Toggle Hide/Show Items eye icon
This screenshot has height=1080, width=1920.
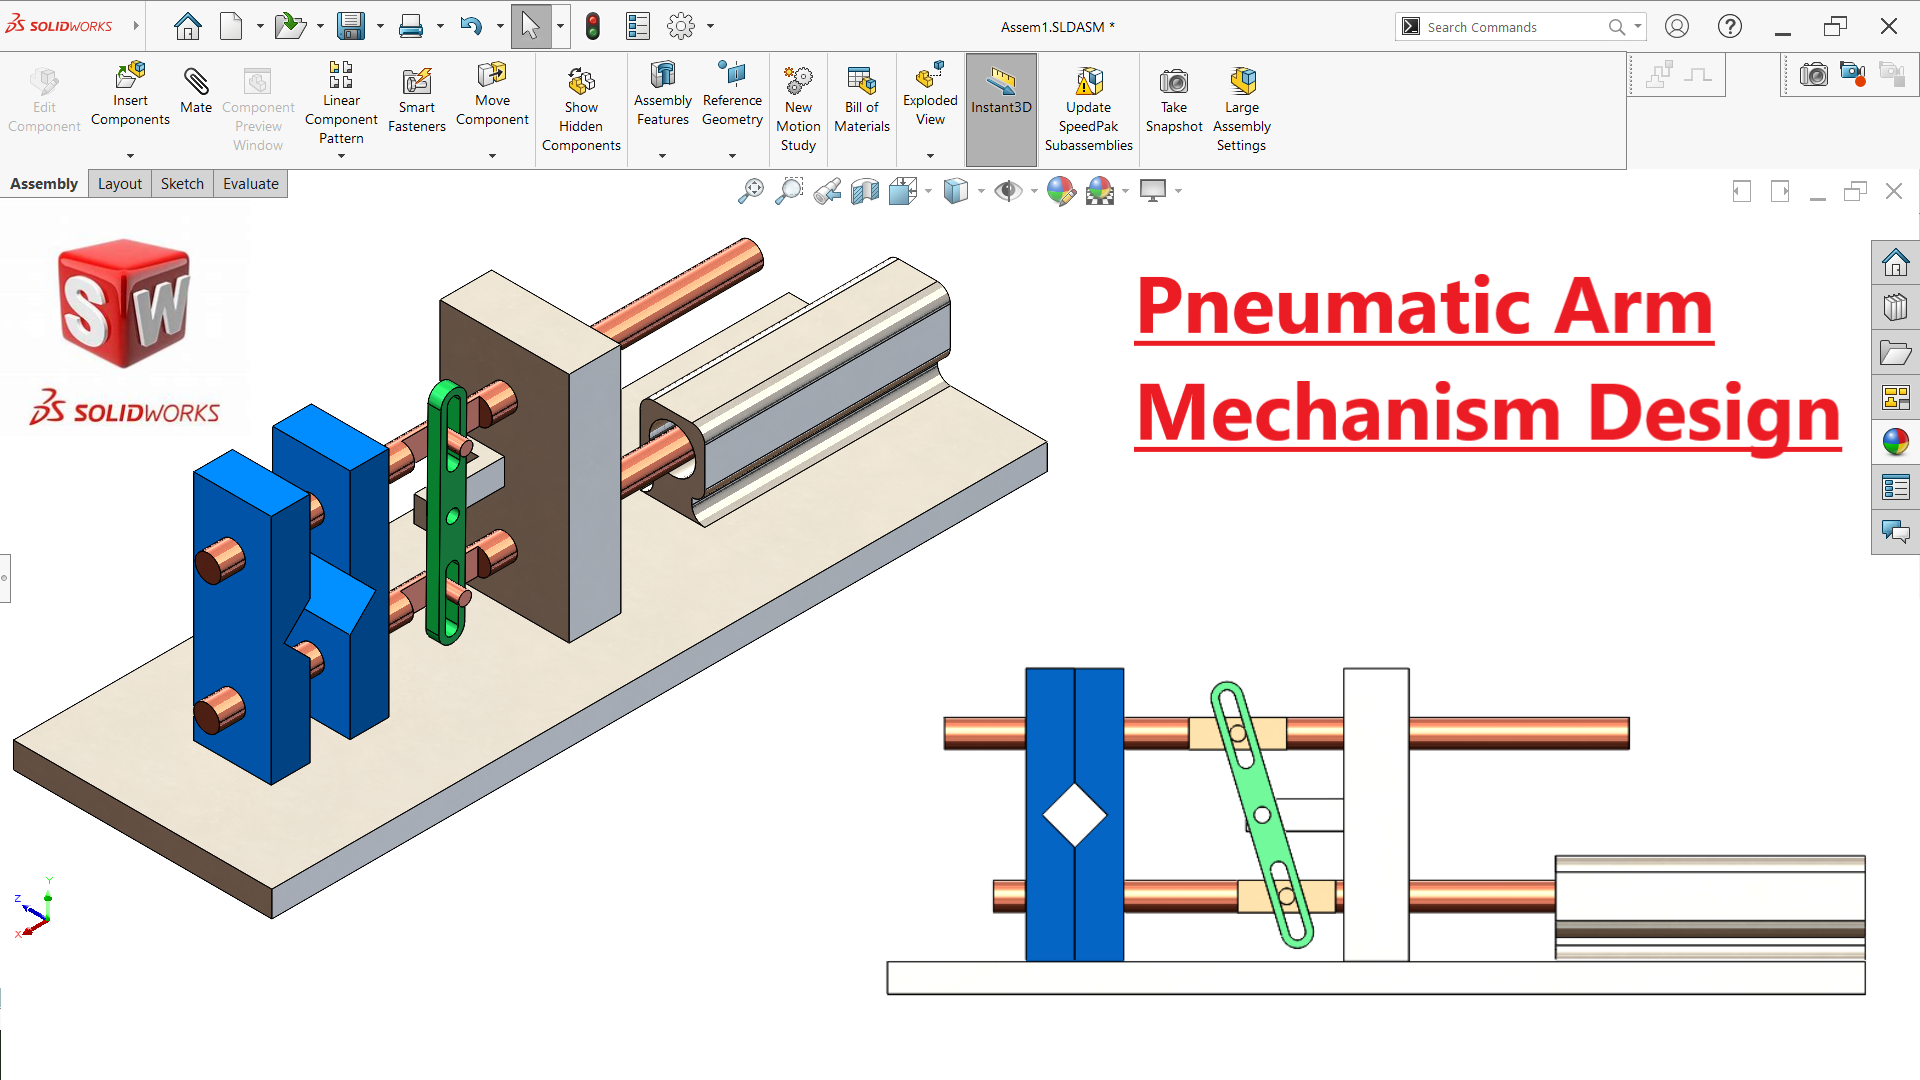pyautogui.click(x=1007, y=191)
